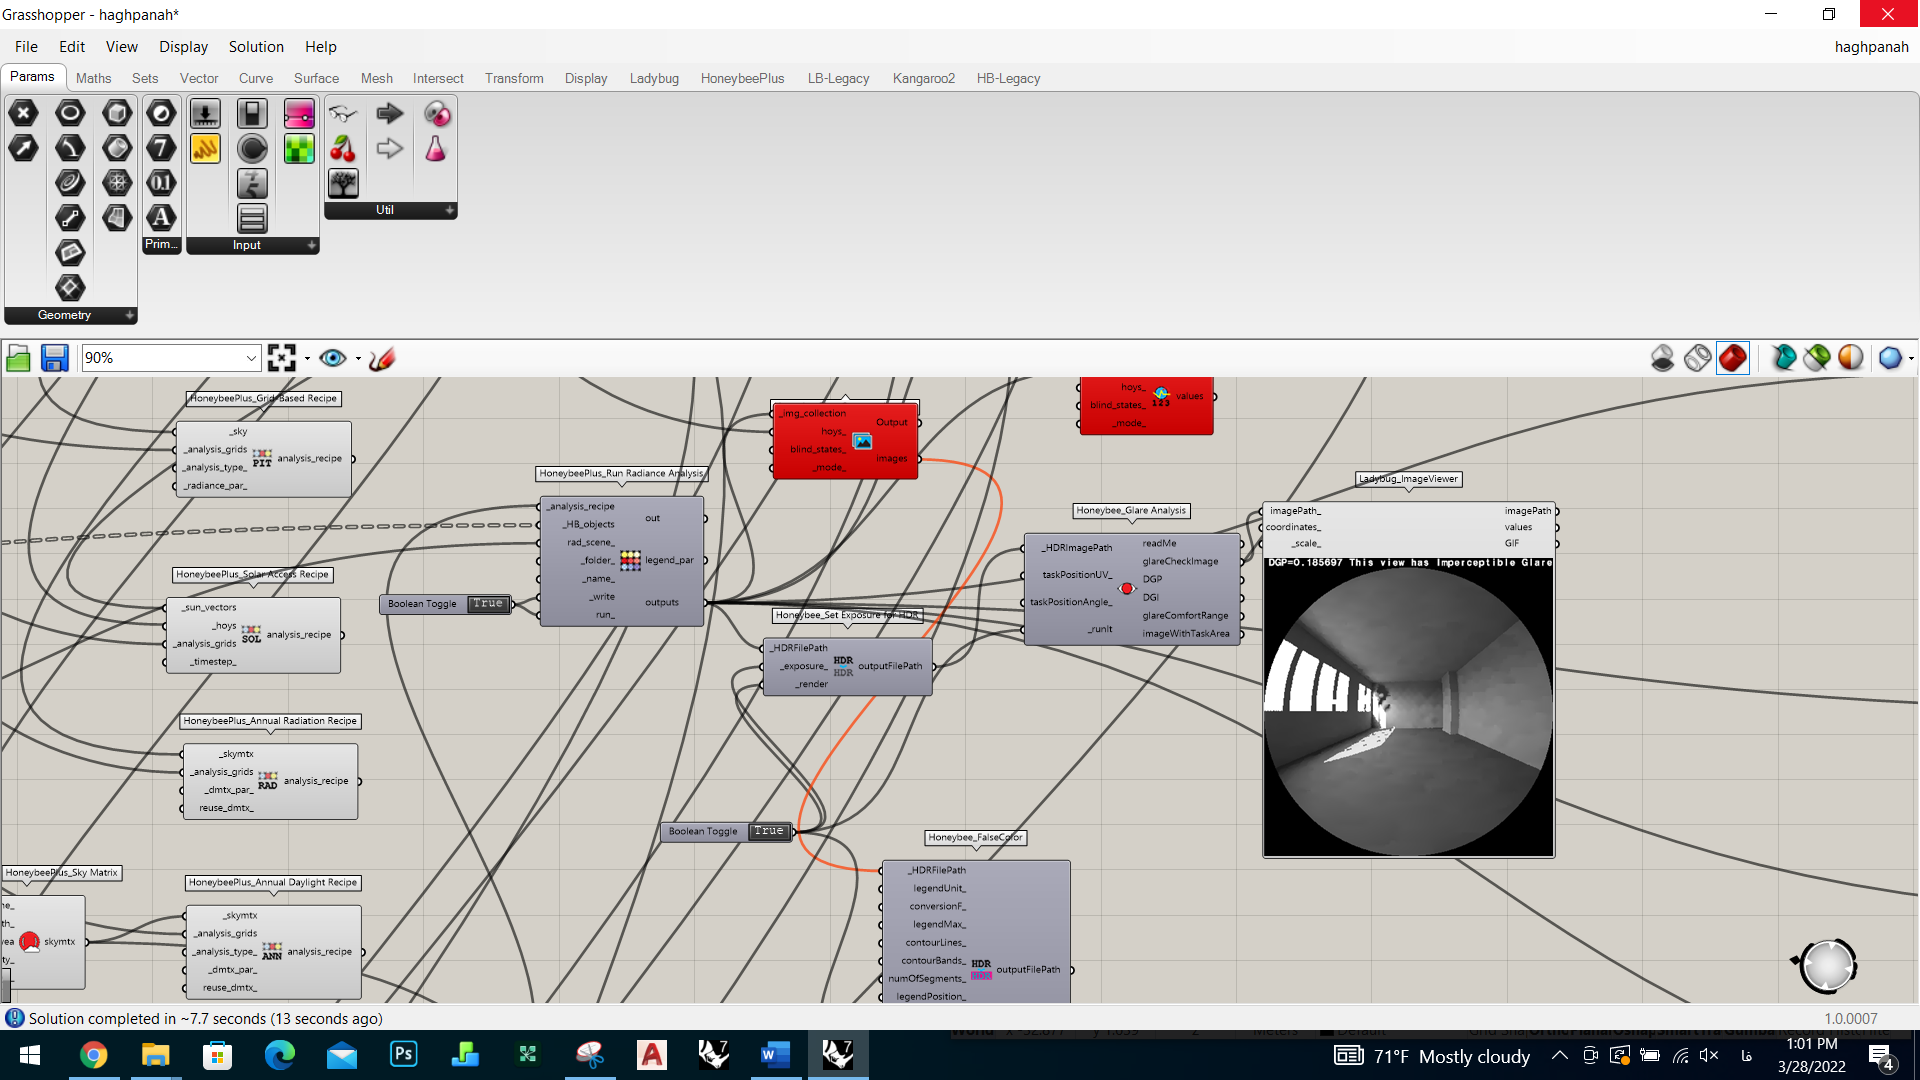Click the Open file toolbar icon
Image resolution: width=1920 pixels, height=1080 pixels.
[x=18, y=358]
